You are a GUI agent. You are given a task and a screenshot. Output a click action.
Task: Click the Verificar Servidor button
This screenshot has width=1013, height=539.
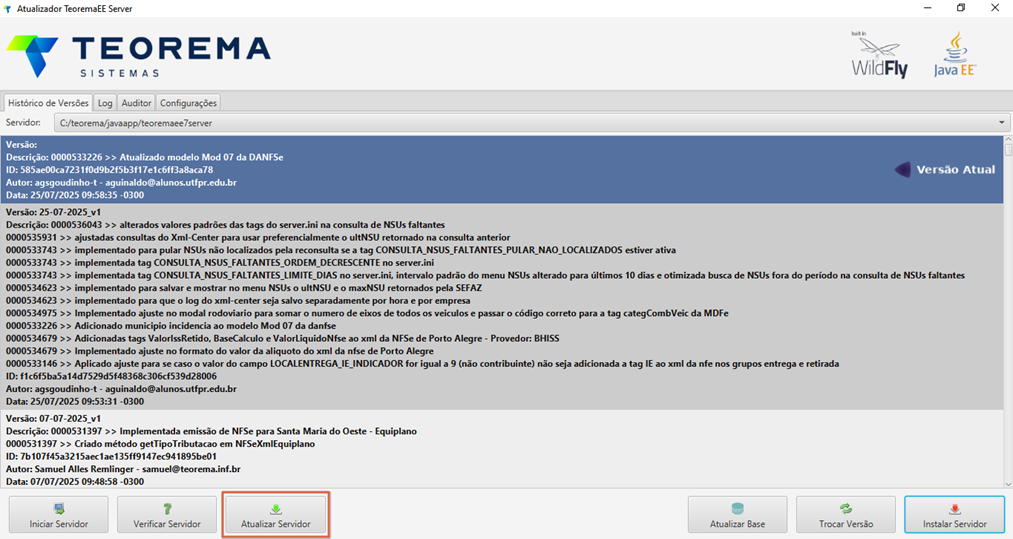(167, 514)
